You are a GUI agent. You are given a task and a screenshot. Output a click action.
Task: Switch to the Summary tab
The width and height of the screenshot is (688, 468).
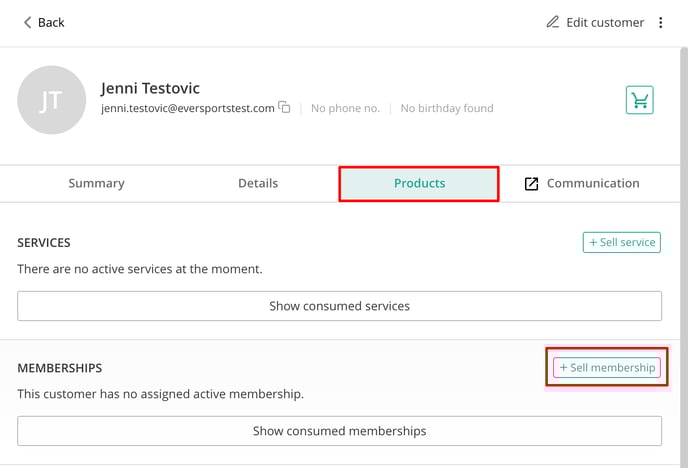(97, 183)
